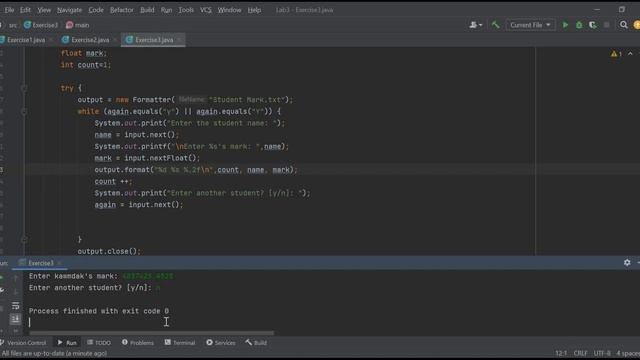The width and height of the screenshot is (640, 360).
Task: Run with coverage icon in toolbar
Action: click(593, 25)
